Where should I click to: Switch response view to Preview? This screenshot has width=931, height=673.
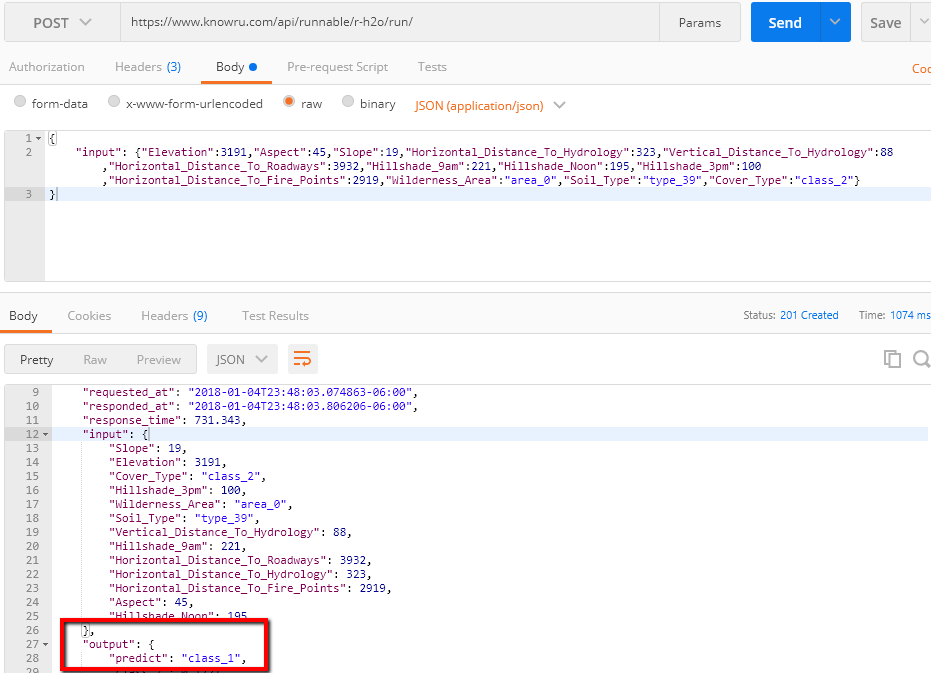click(159, 359)
